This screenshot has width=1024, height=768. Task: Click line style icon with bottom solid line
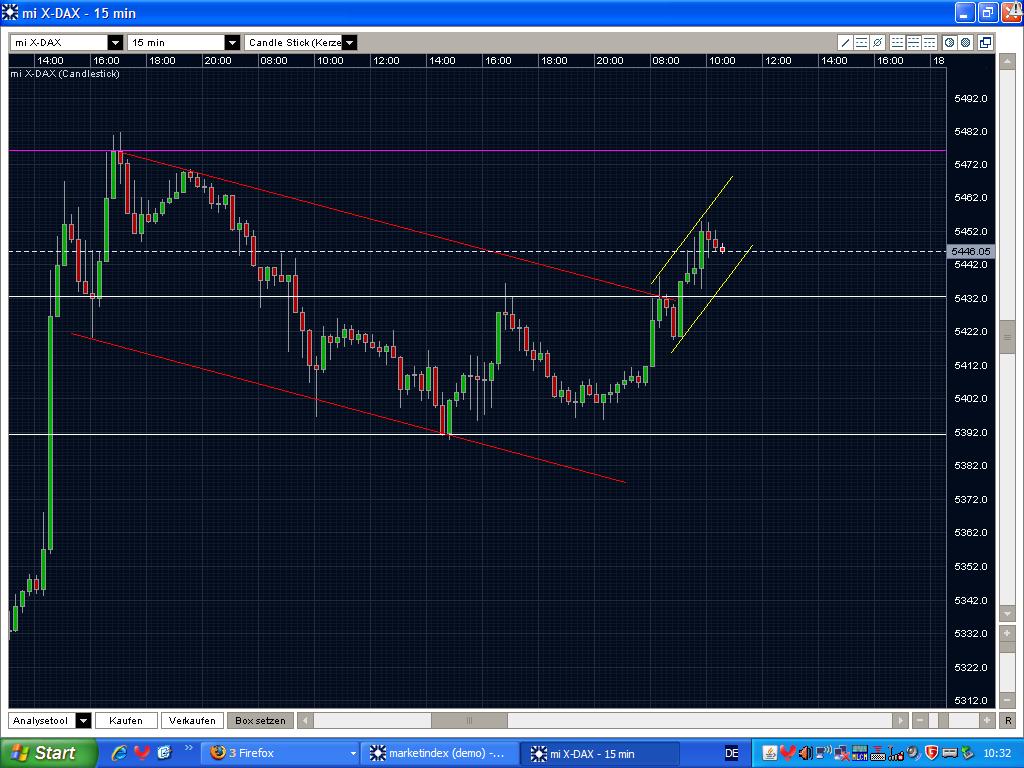click(898, 42)
